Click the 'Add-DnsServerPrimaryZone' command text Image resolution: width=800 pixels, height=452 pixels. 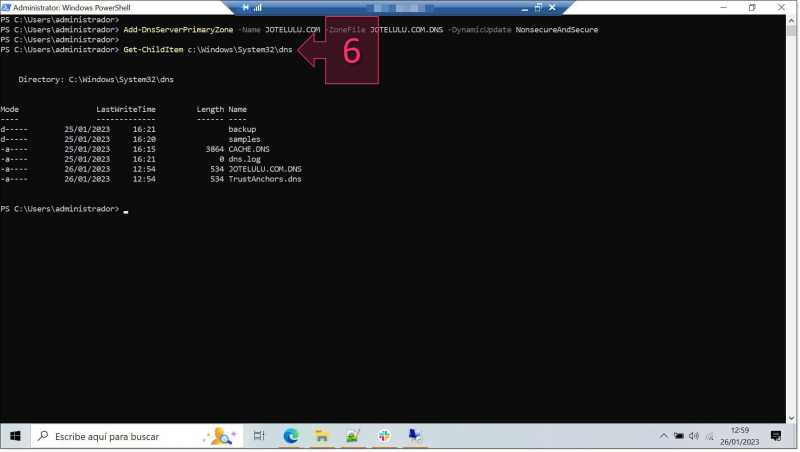[x=178, y=30]
